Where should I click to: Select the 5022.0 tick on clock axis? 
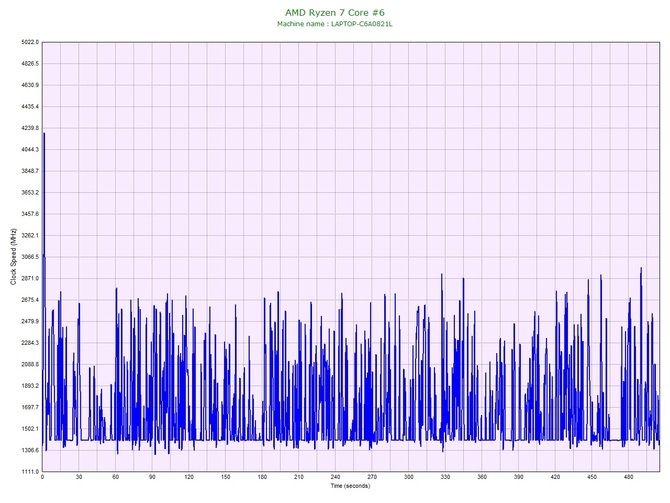pyautogui.click(x=30, y=42)
